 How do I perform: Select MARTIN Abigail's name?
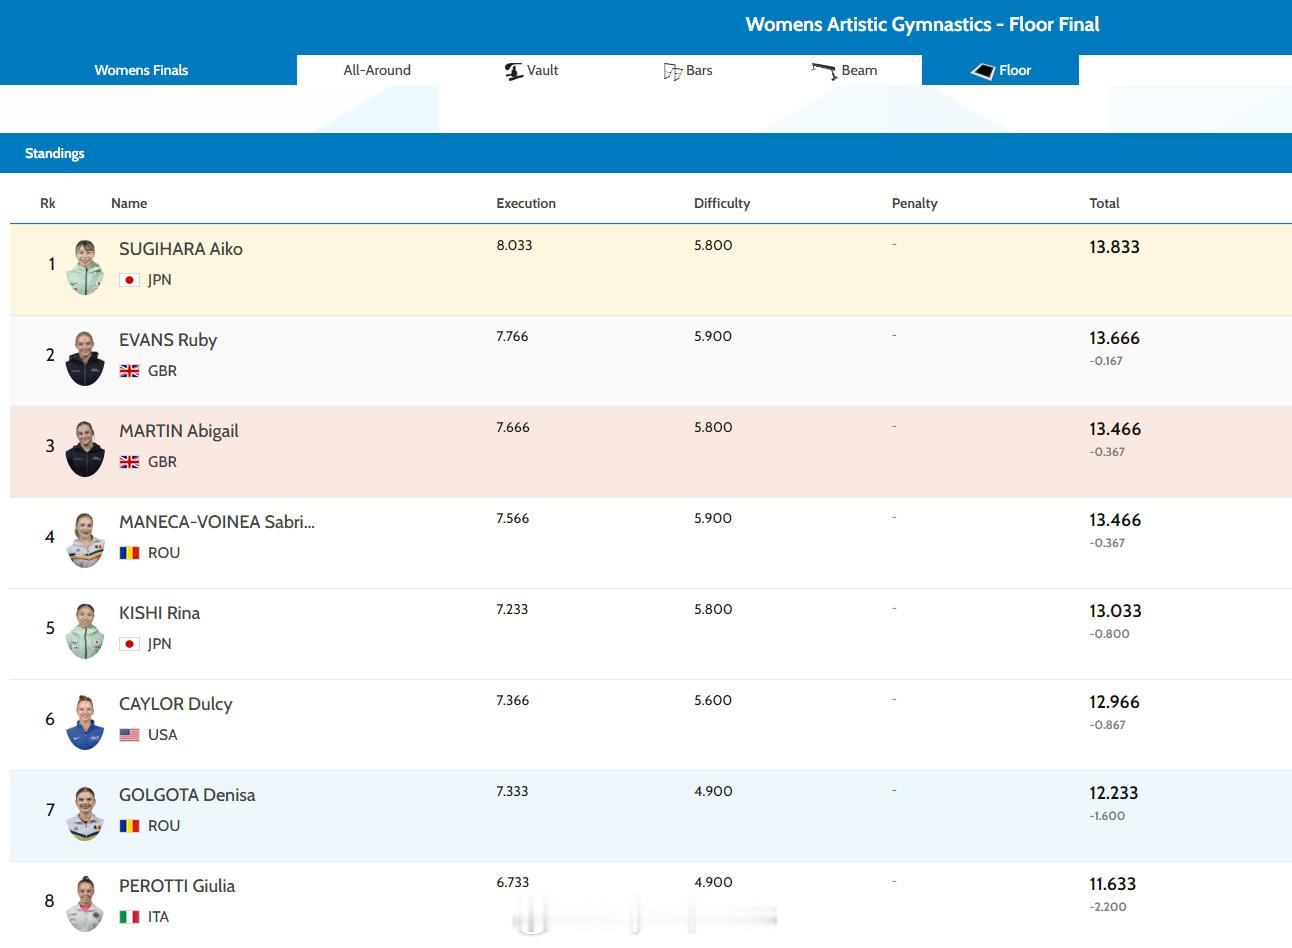179,431
